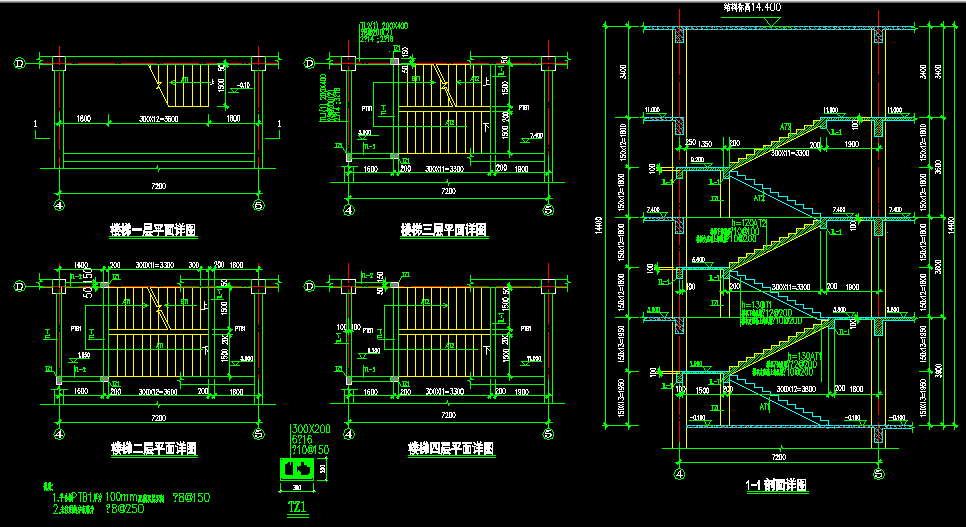Select note line 1 mentioning PTB1 100mm
The width and height of the screenshot is (966, 527).
pos(121,497)
